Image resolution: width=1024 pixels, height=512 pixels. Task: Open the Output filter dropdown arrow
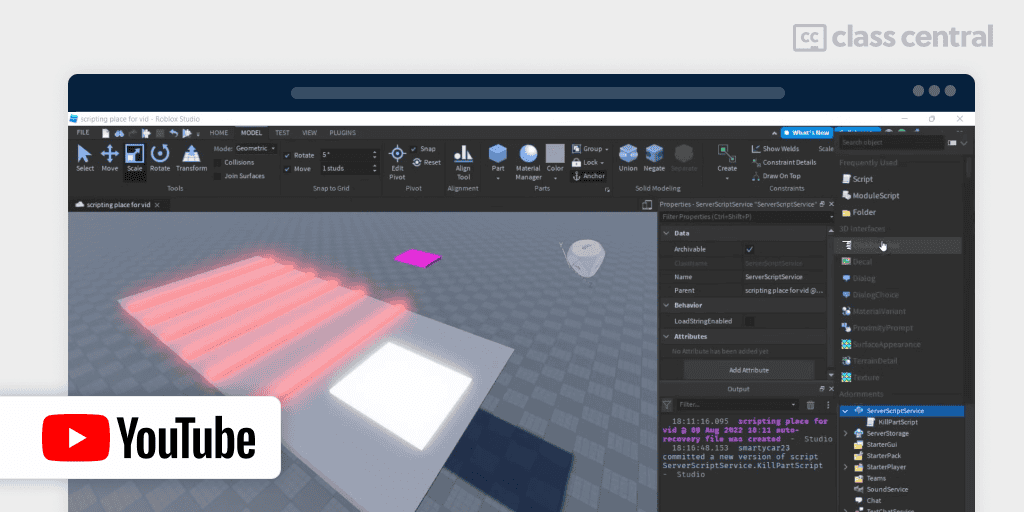(793, 405)
